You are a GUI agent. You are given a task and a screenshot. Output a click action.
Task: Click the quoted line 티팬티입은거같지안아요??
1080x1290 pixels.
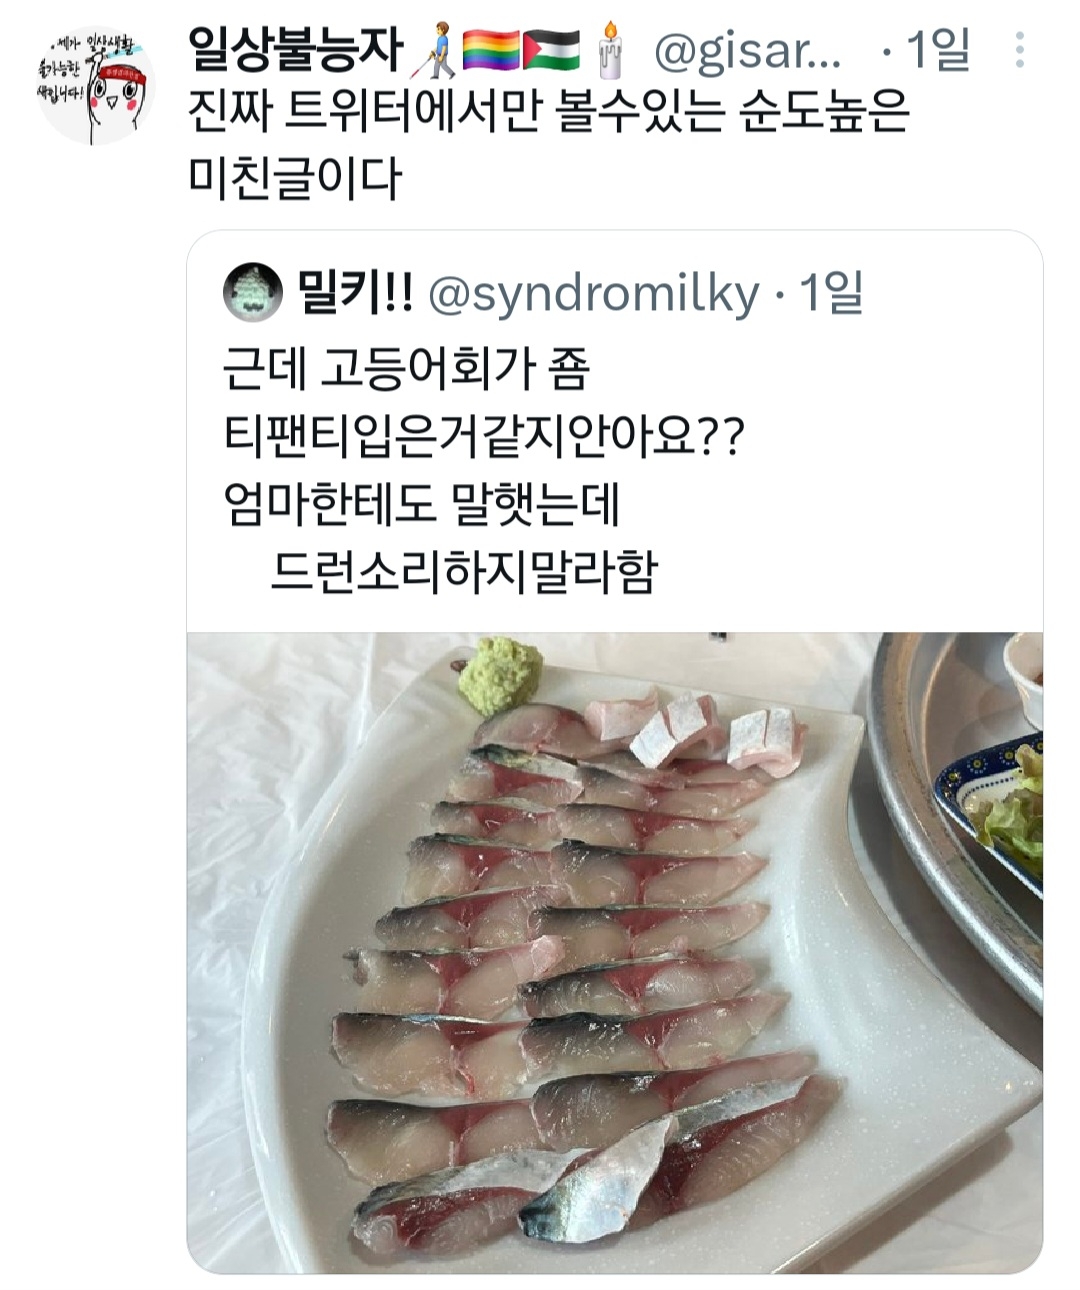pos(484,435)
